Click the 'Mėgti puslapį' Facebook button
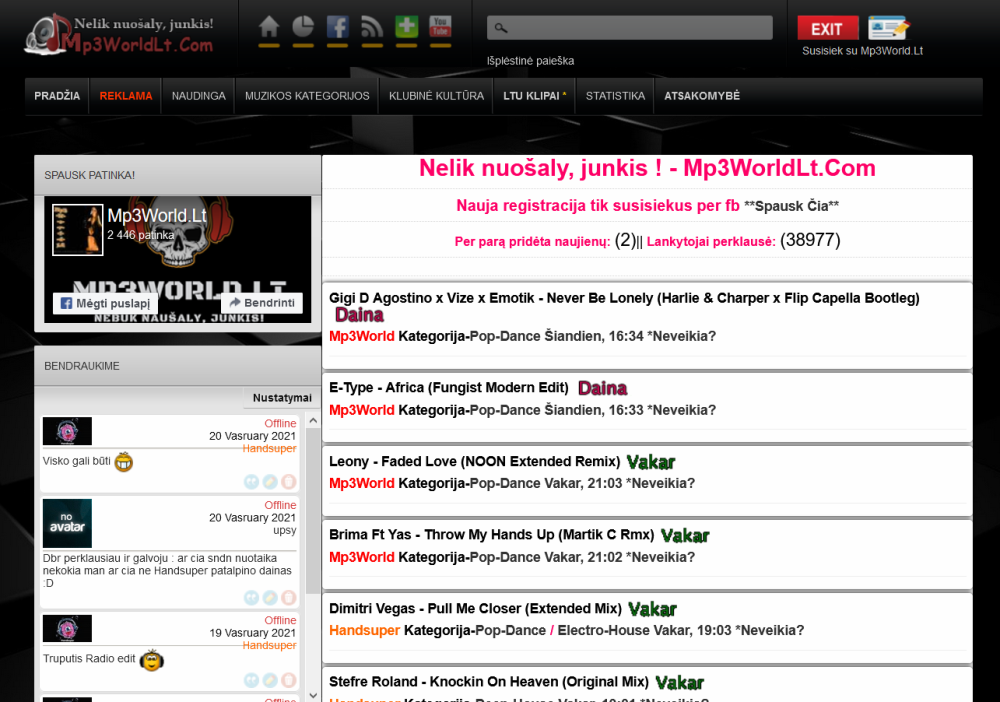The height and width of the screenshot is (702, 1000). (105, 303)
